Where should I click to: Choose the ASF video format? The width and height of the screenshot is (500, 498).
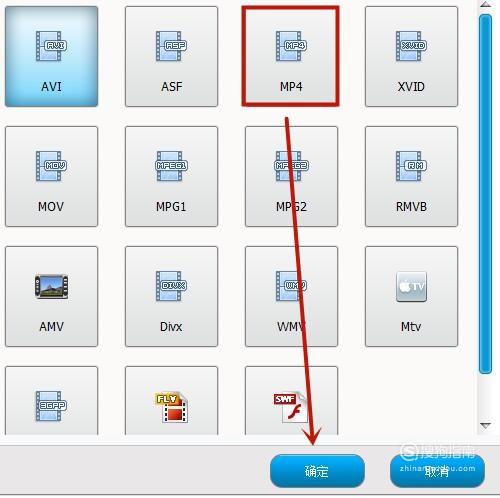(171, 56)
